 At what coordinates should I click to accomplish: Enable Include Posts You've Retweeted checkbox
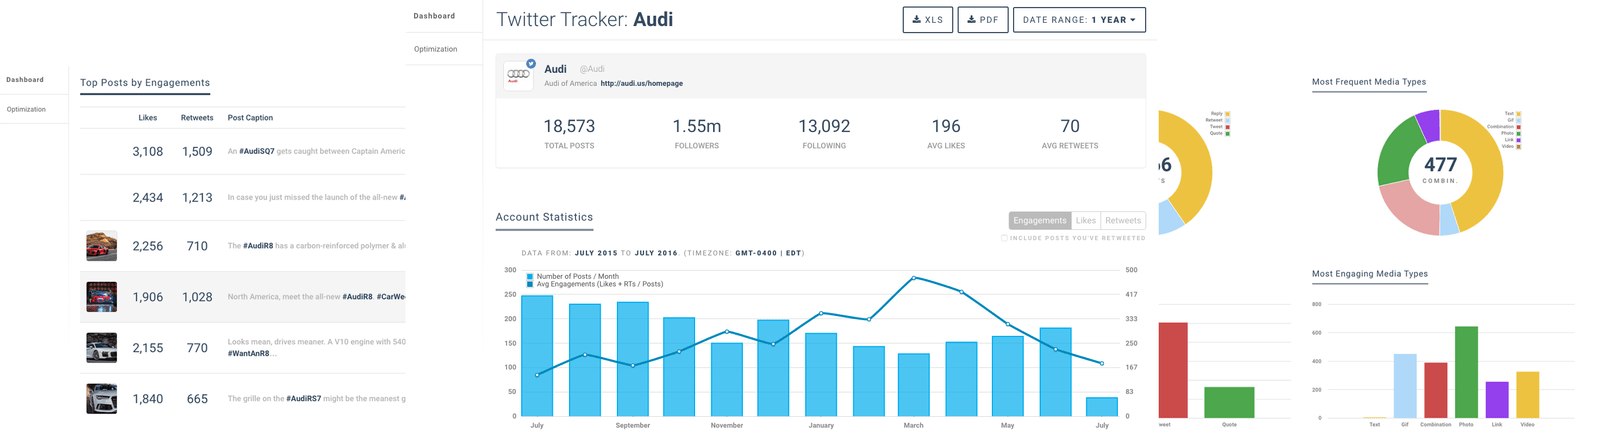(x=1004, y=238)
